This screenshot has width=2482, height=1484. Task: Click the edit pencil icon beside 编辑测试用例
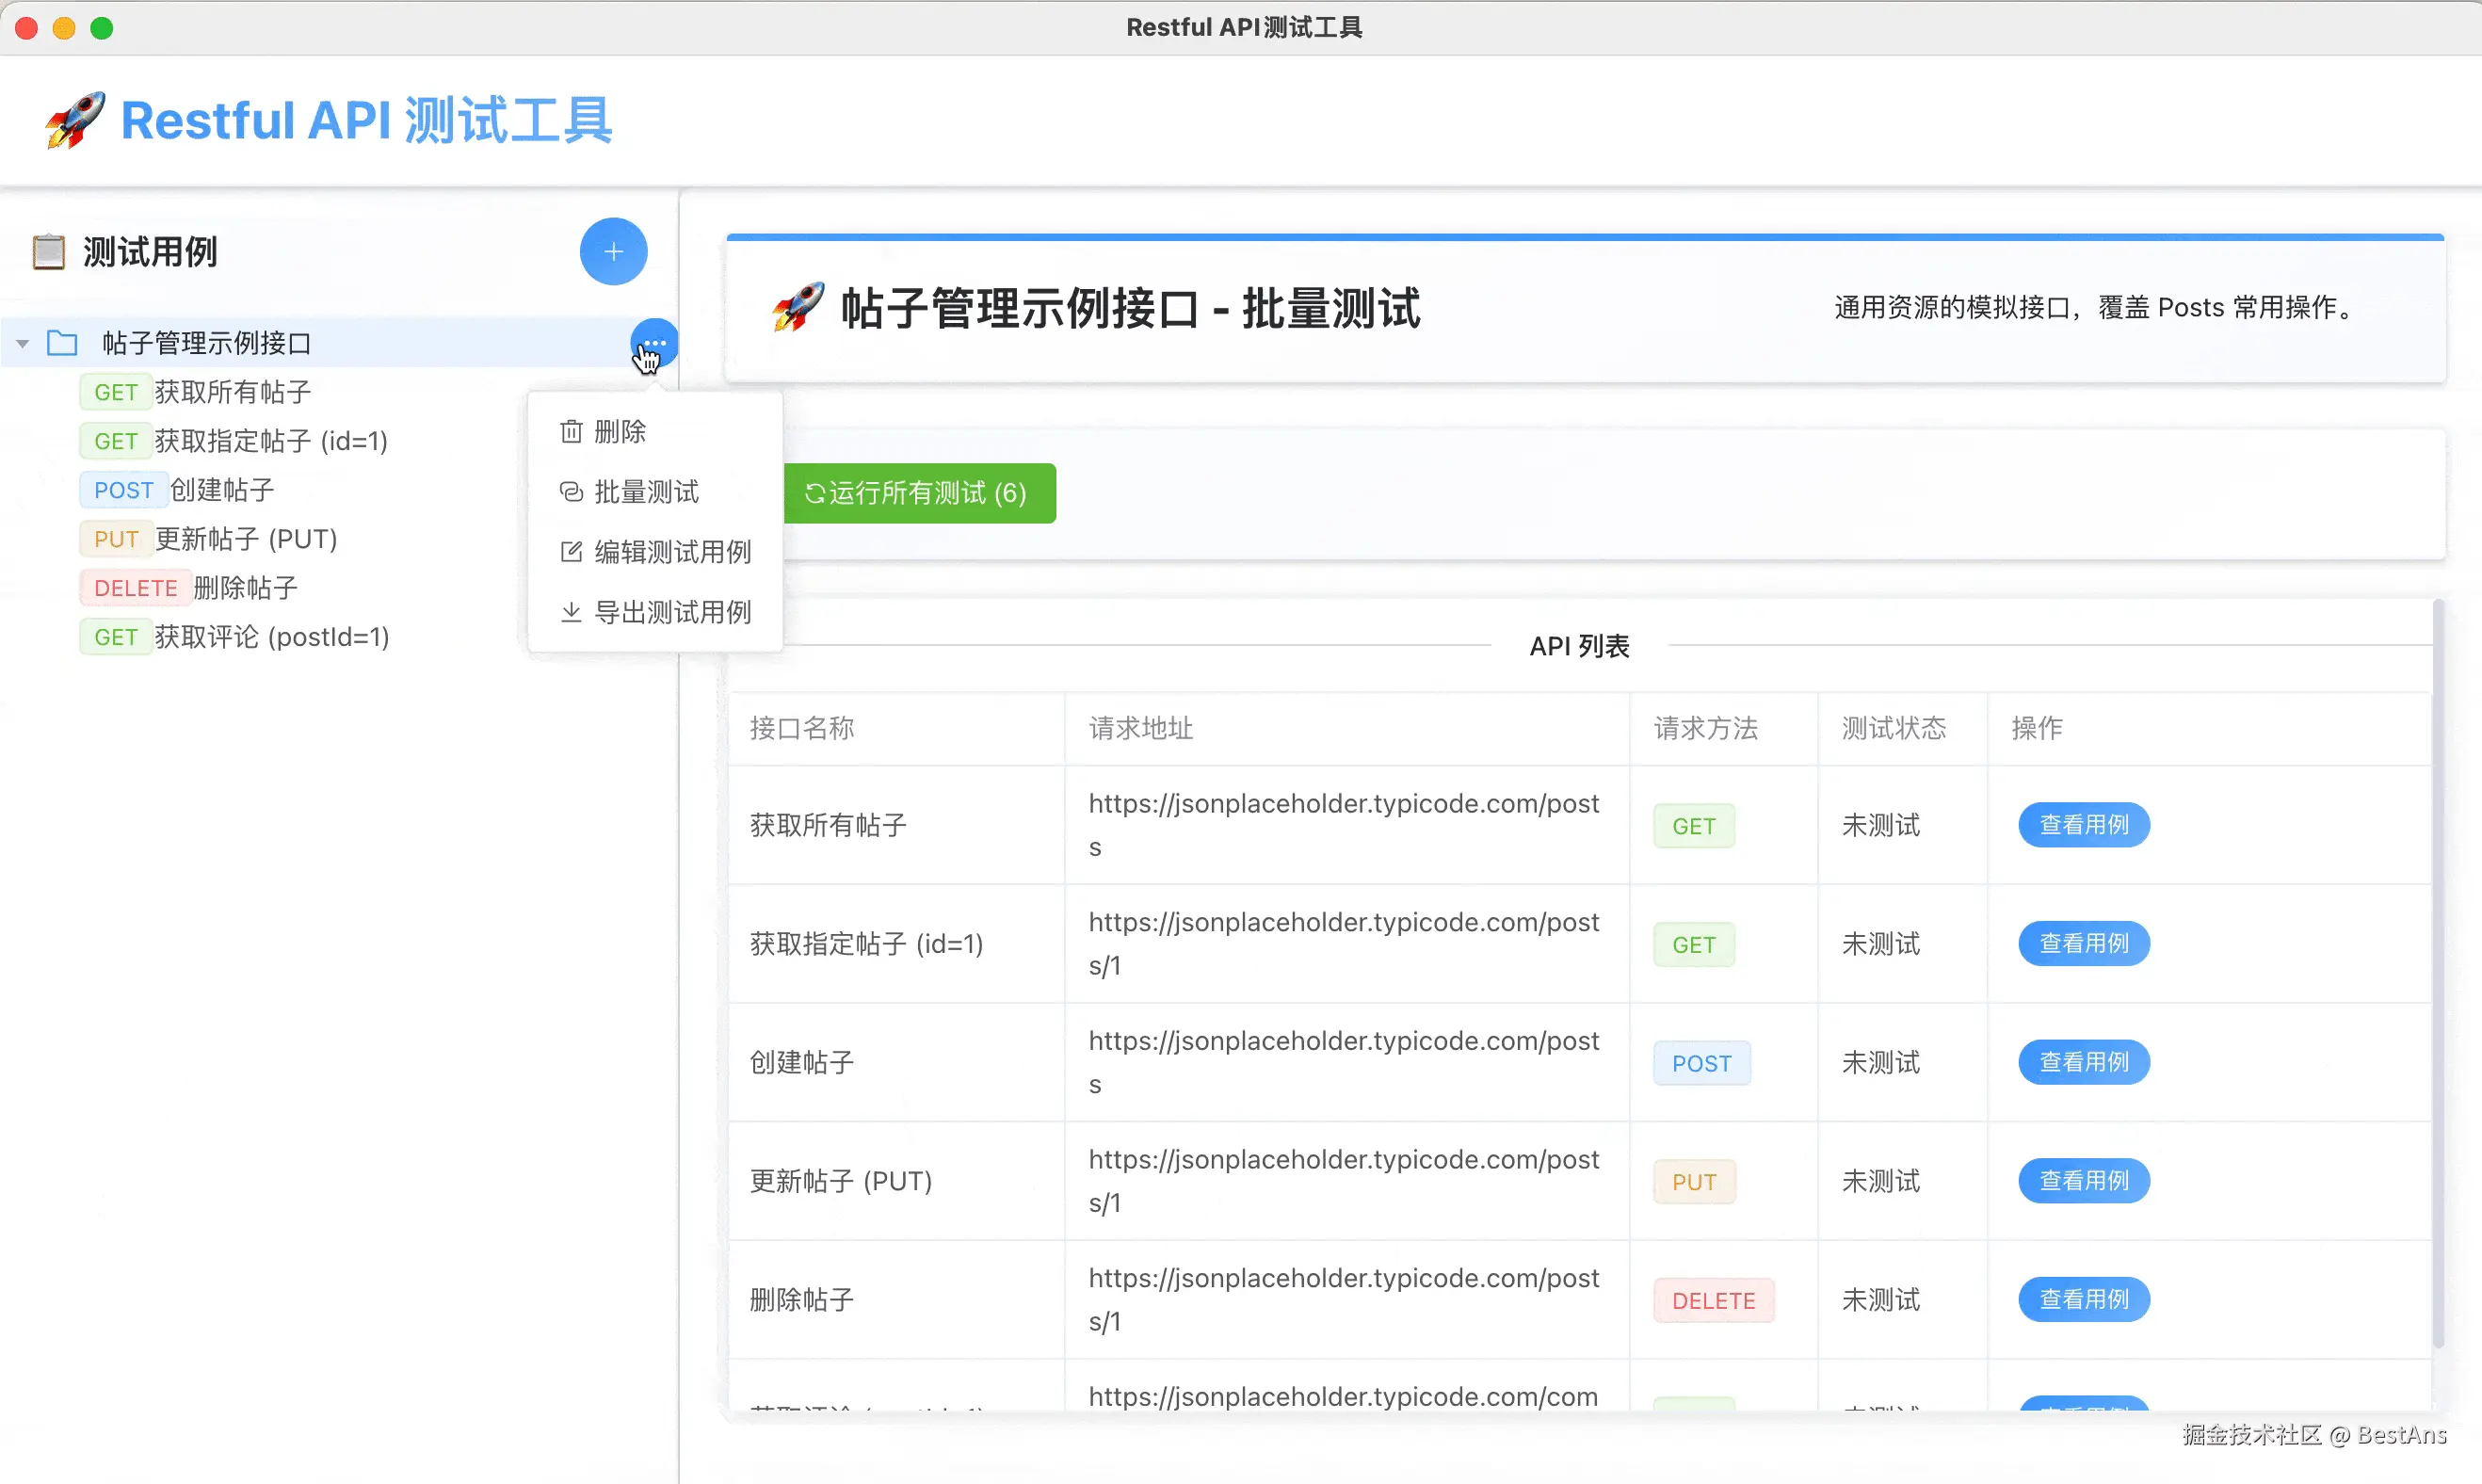click(x=571, y=552)
